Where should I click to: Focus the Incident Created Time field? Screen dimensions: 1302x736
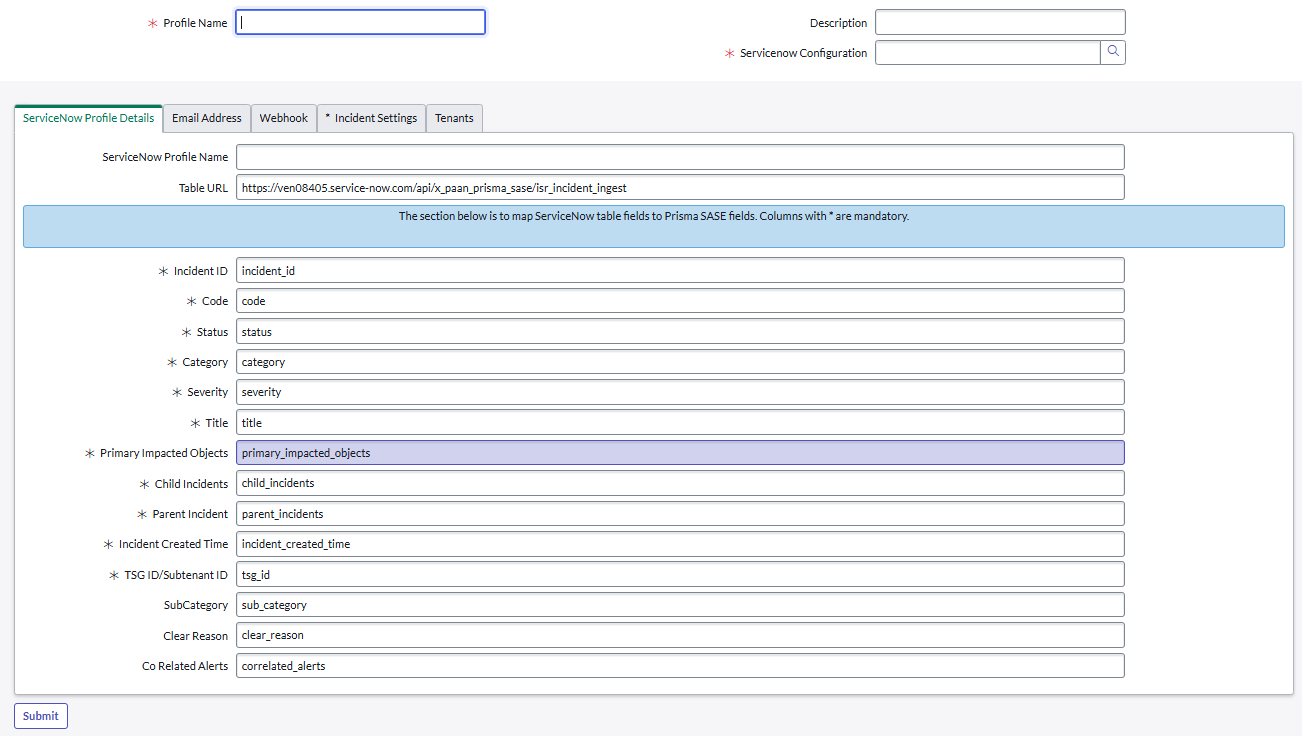click(680, 544)
